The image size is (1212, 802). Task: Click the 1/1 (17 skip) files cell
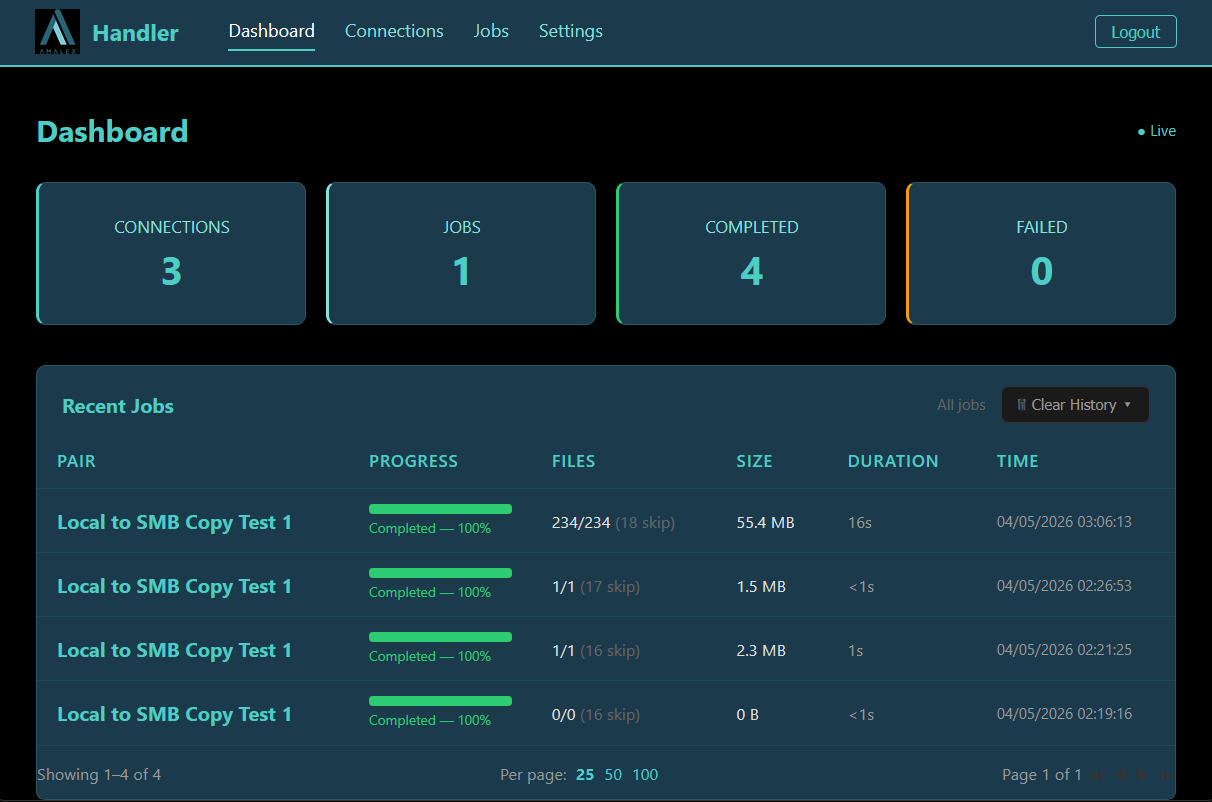596,586
